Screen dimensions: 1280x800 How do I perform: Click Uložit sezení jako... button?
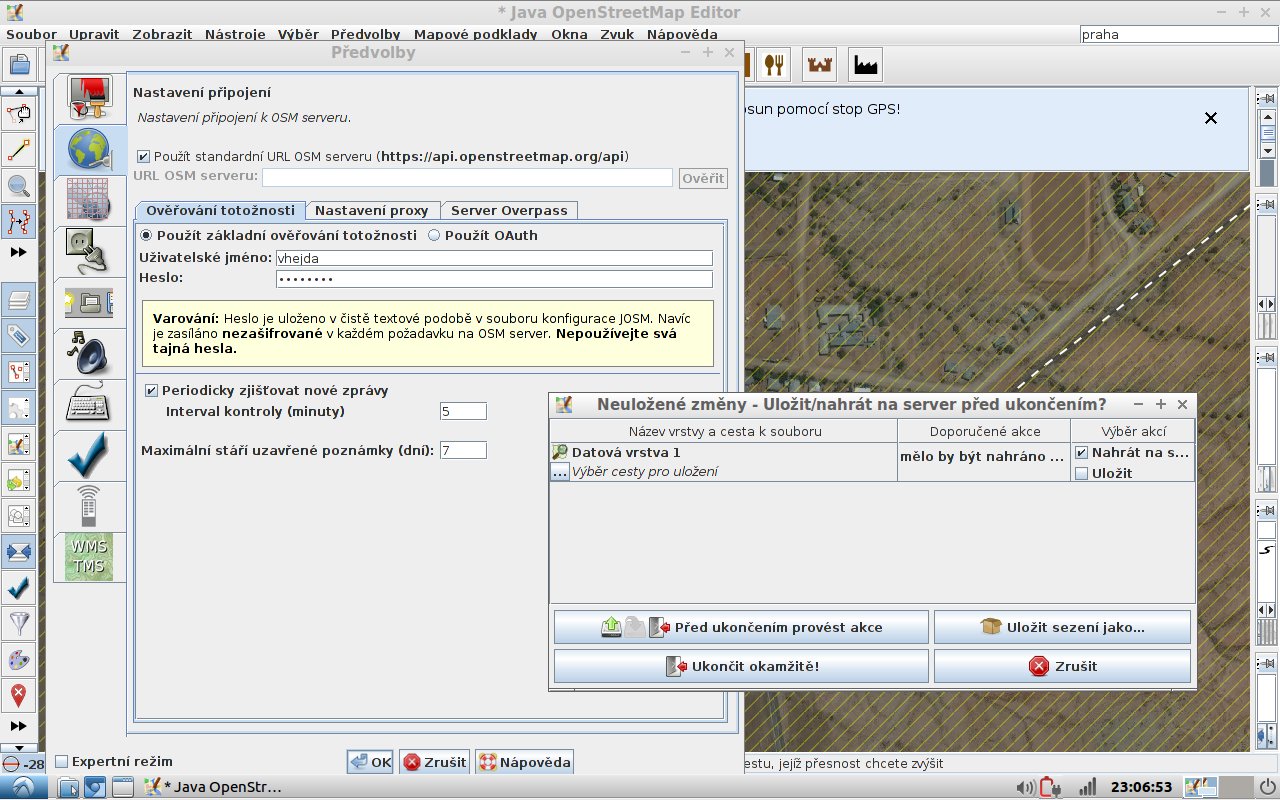pos(1062,628)
